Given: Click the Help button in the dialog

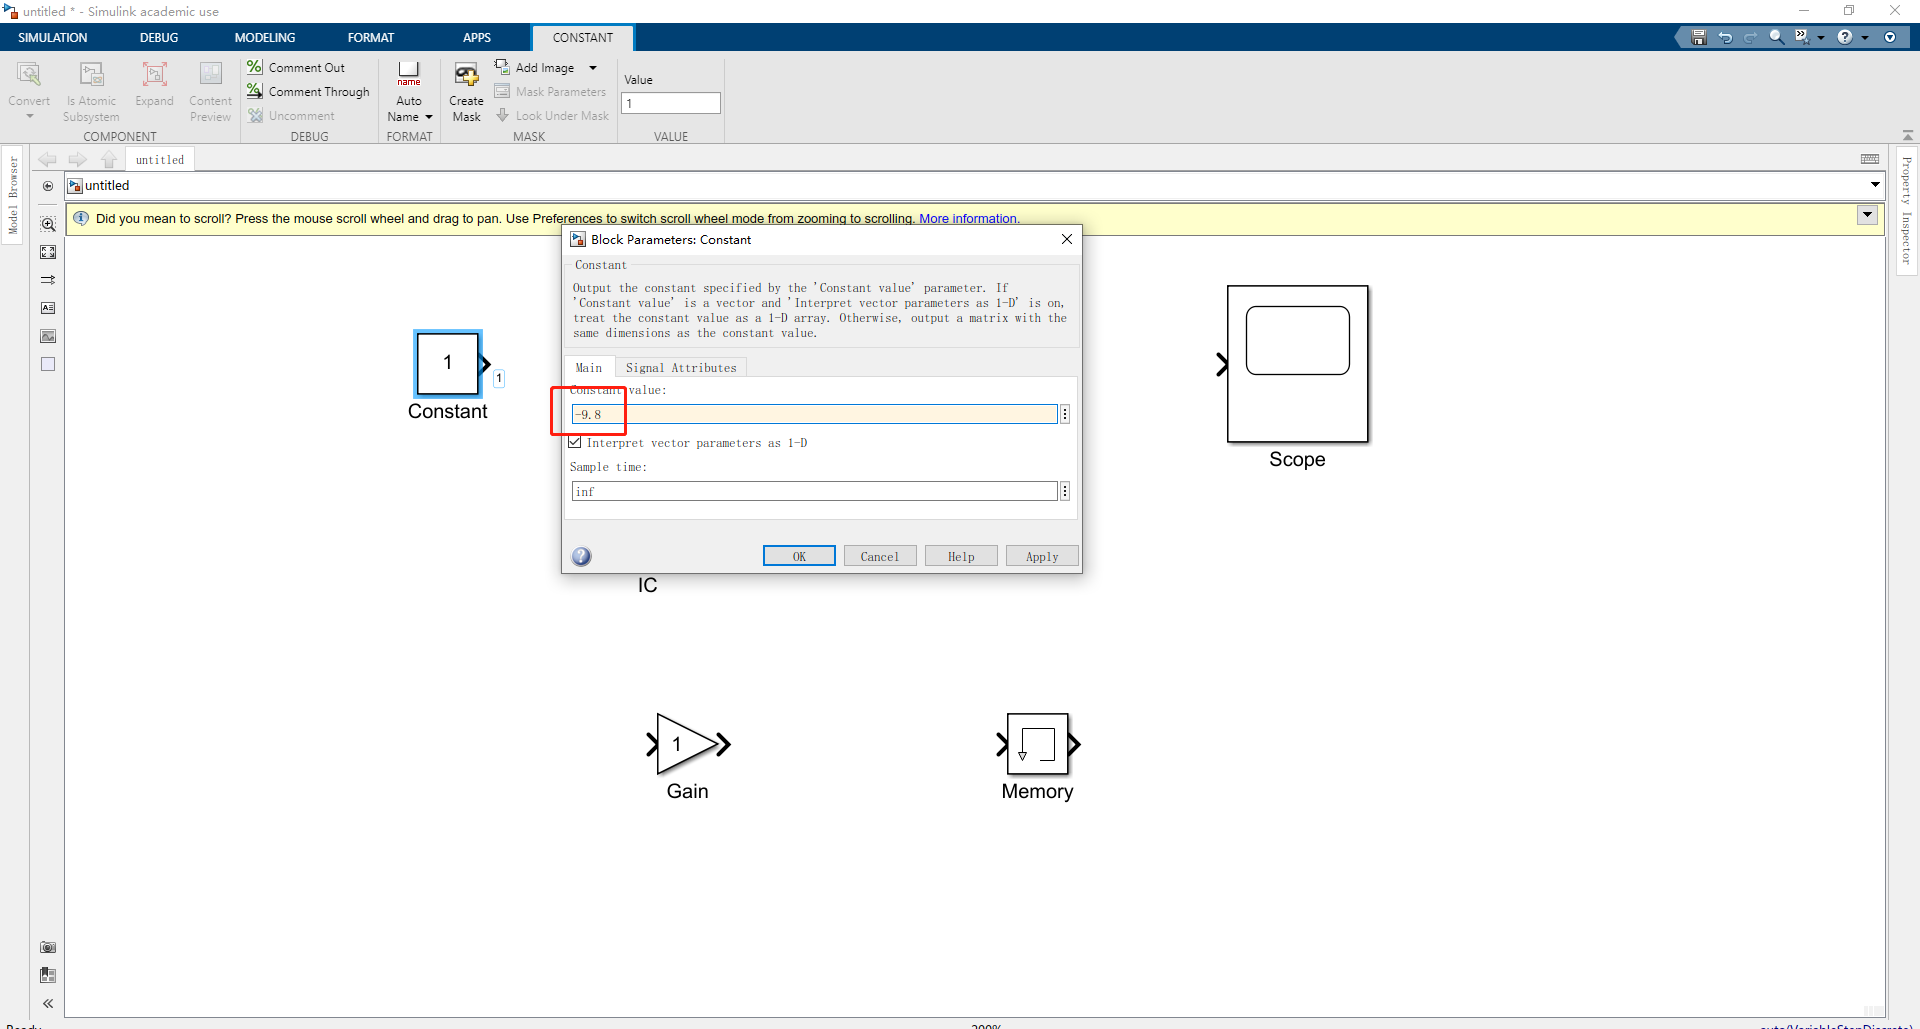Looking at the screenshot, I should click(x=961, y=556).
